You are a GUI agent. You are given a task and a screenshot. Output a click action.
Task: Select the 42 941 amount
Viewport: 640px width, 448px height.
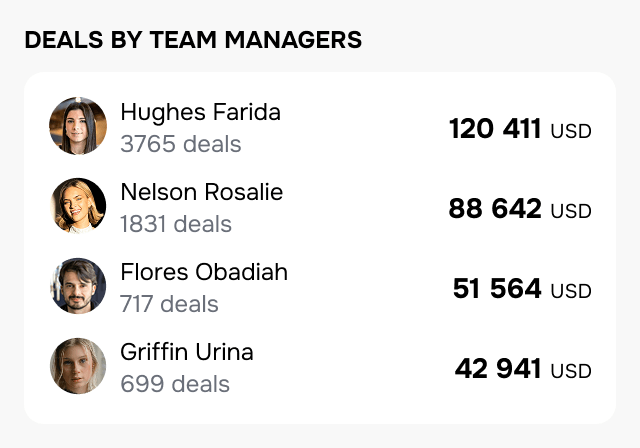tap(498, 369)
